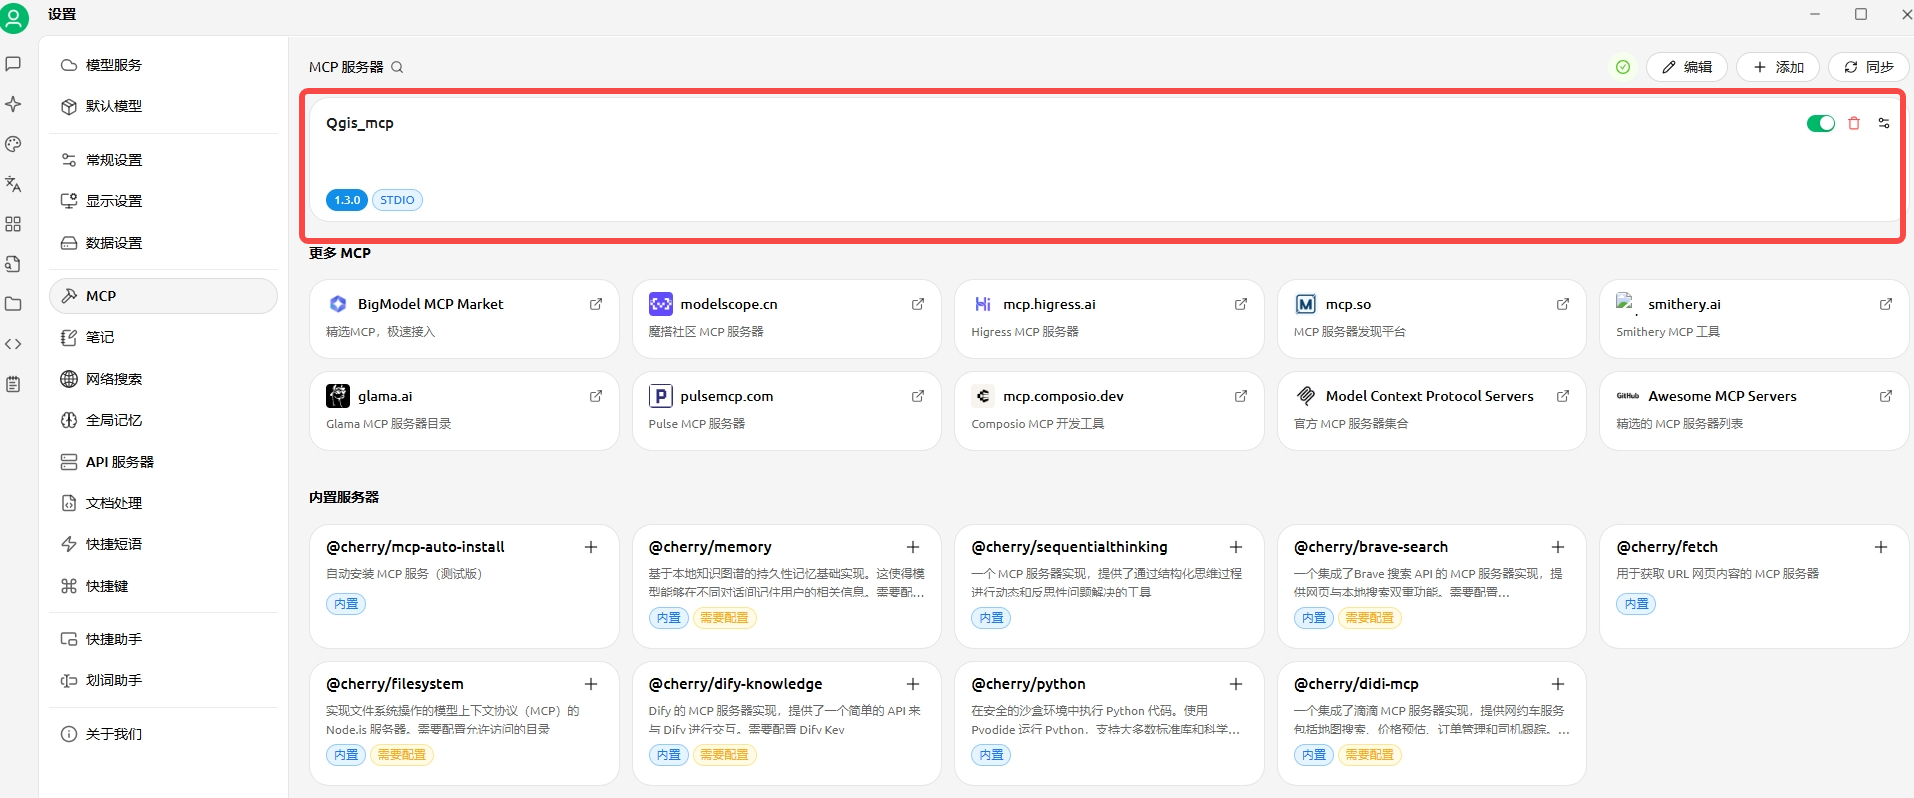Delete the Qgis_mcp server with trash icon

1854,123
